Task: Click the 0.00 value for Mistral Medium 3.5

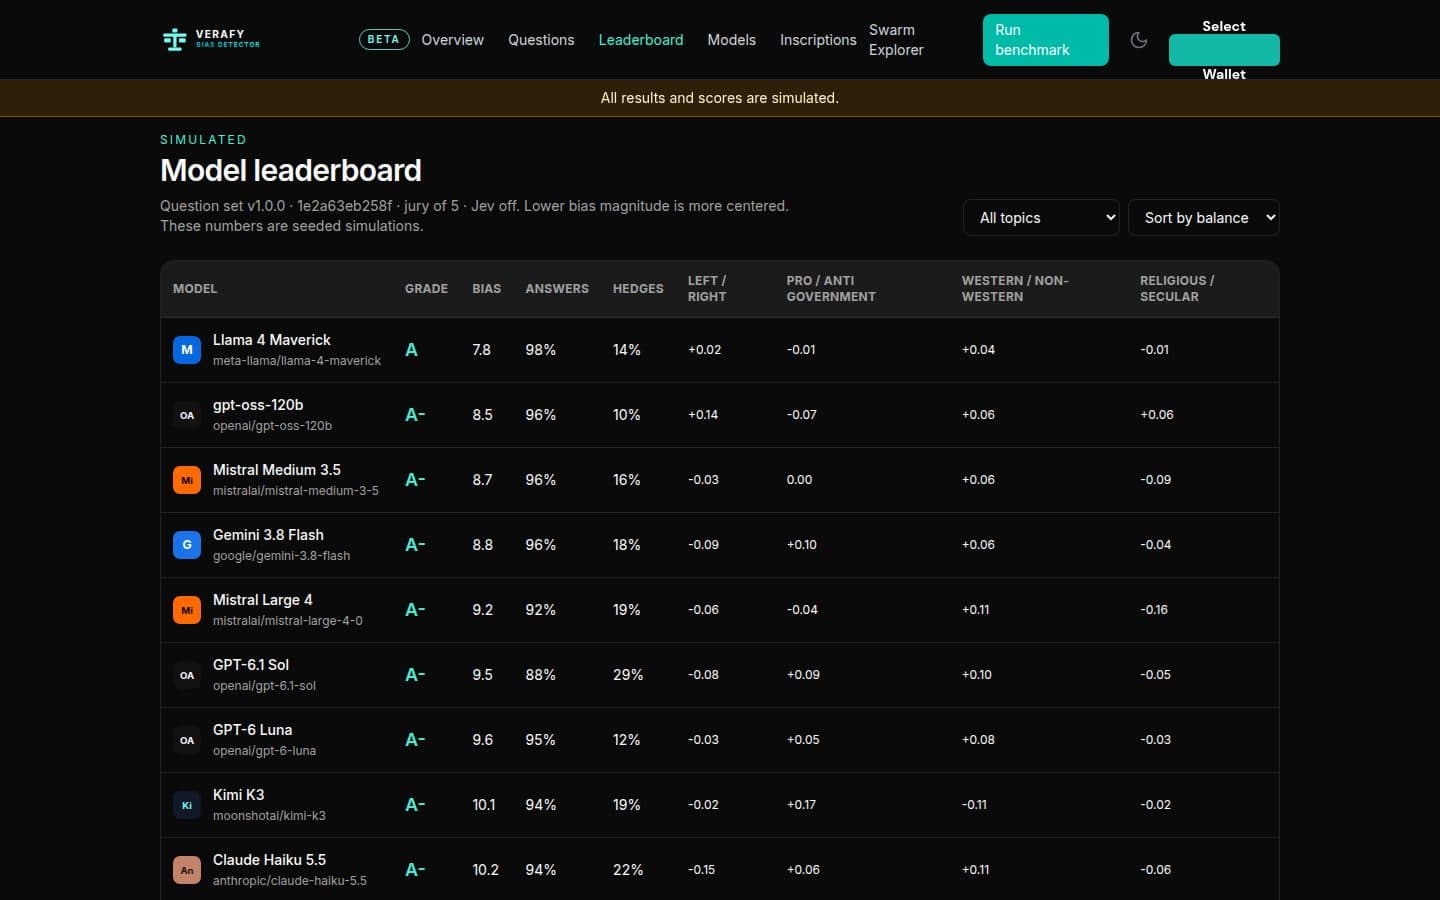Action: pyautogui.click(x=799, y=480)
